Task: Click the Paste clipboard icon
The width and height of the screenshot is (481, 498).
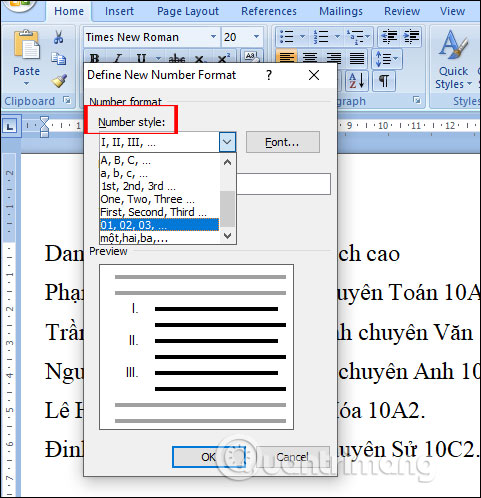Action: tap(26, 46)
